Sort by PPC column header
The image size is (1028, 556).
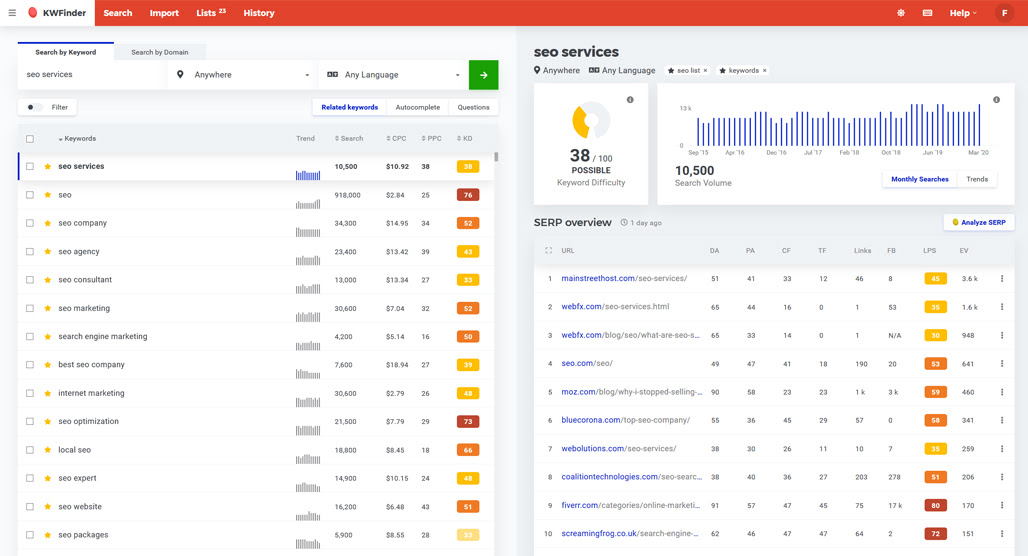[x=431, y=138]
